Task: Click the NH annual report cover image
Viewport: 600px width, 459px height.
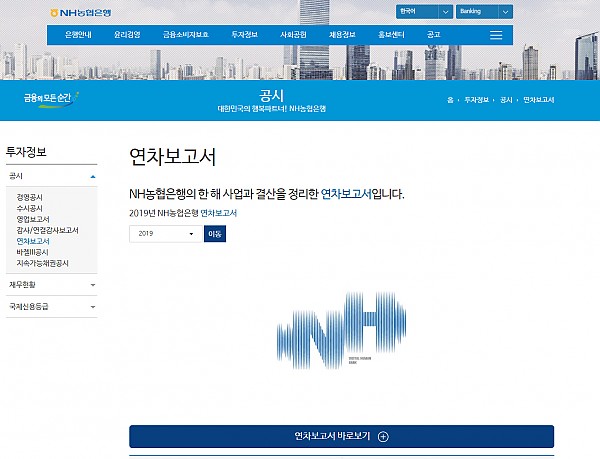Action: pyautogui.click(x=341, y=330)
